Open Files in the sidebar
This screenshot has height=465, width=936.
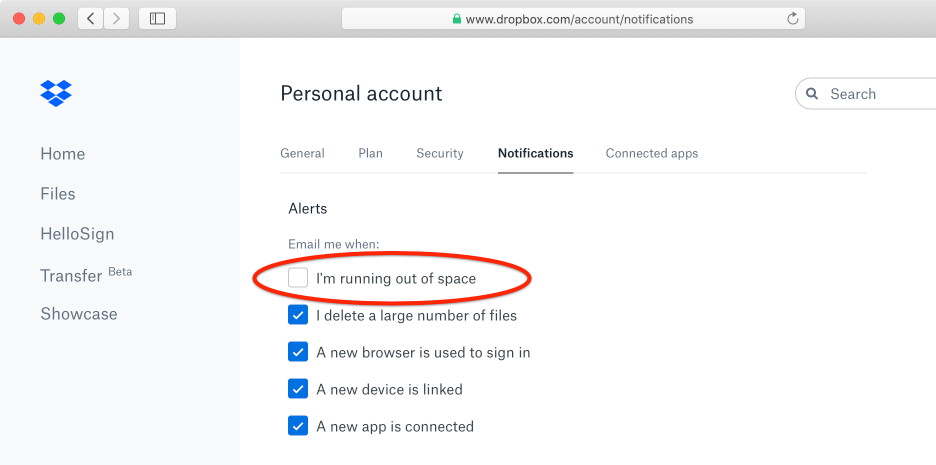point(58,194)
